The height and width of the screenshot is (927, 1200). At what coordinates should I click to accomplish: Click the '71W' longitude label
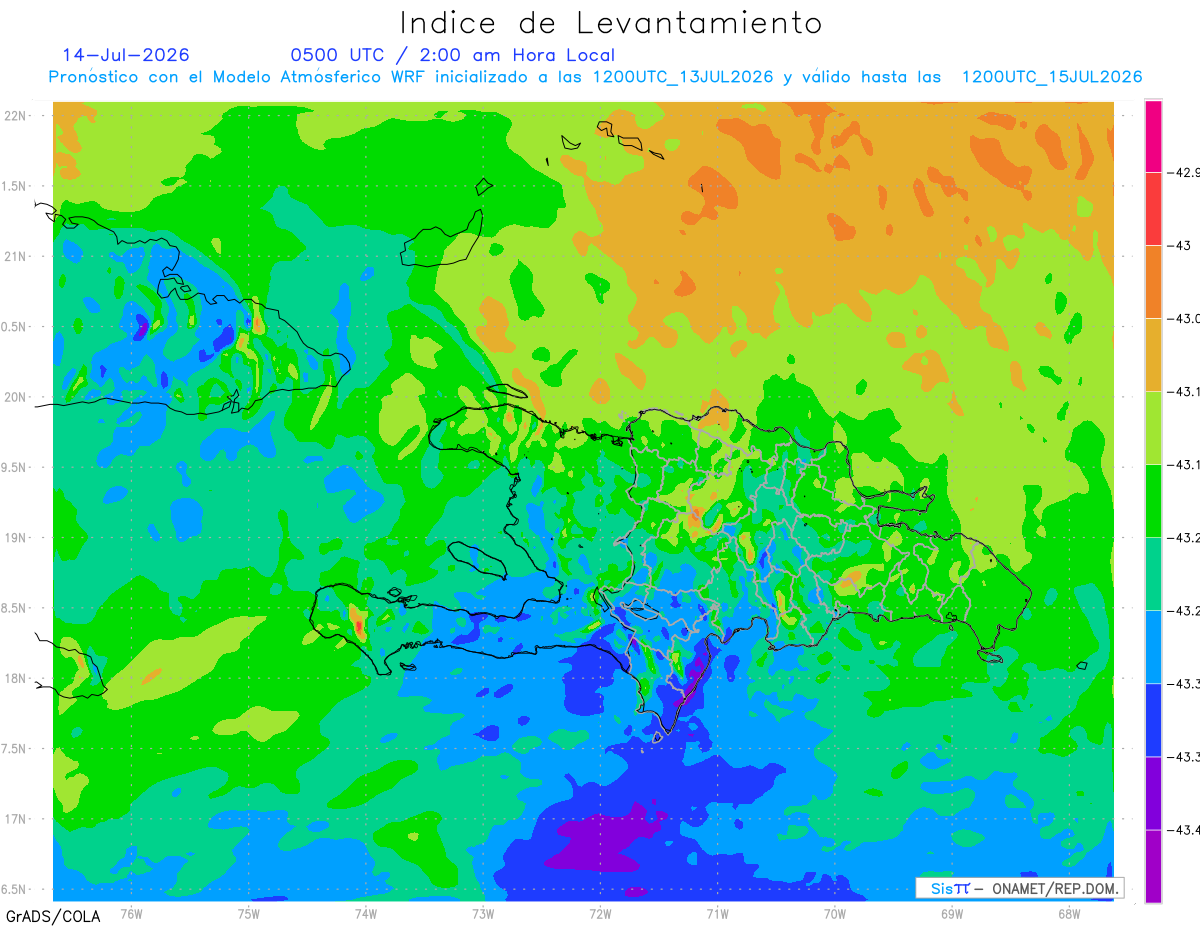(717, 914)
